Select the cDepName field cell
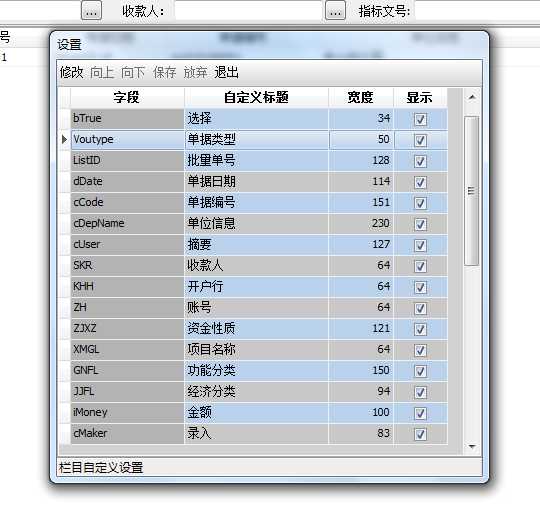Screen dimensions: 540x507 (127, 224)
